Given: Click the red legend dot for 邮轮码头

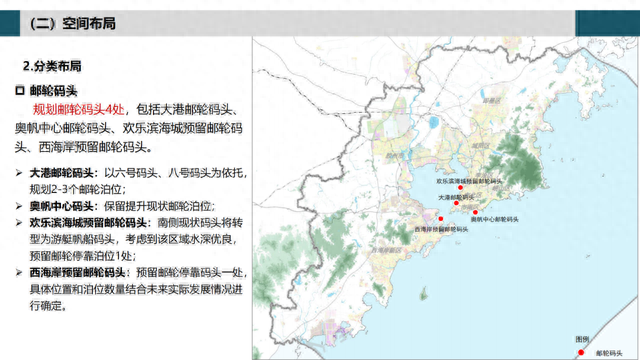Looking at the screenshot, I should (x=581, y=353).
